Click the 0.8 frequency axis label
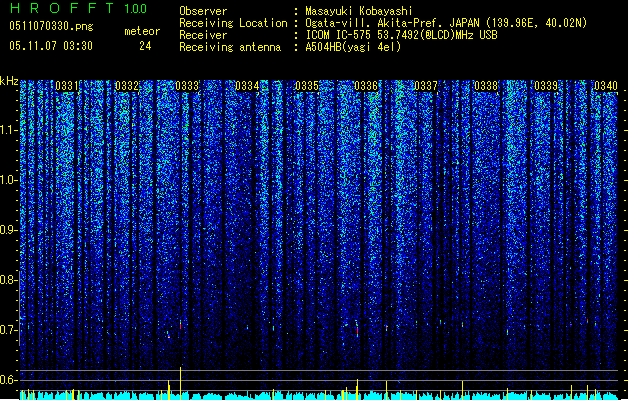This screenshot has height=400, width=629. point(8,280)
